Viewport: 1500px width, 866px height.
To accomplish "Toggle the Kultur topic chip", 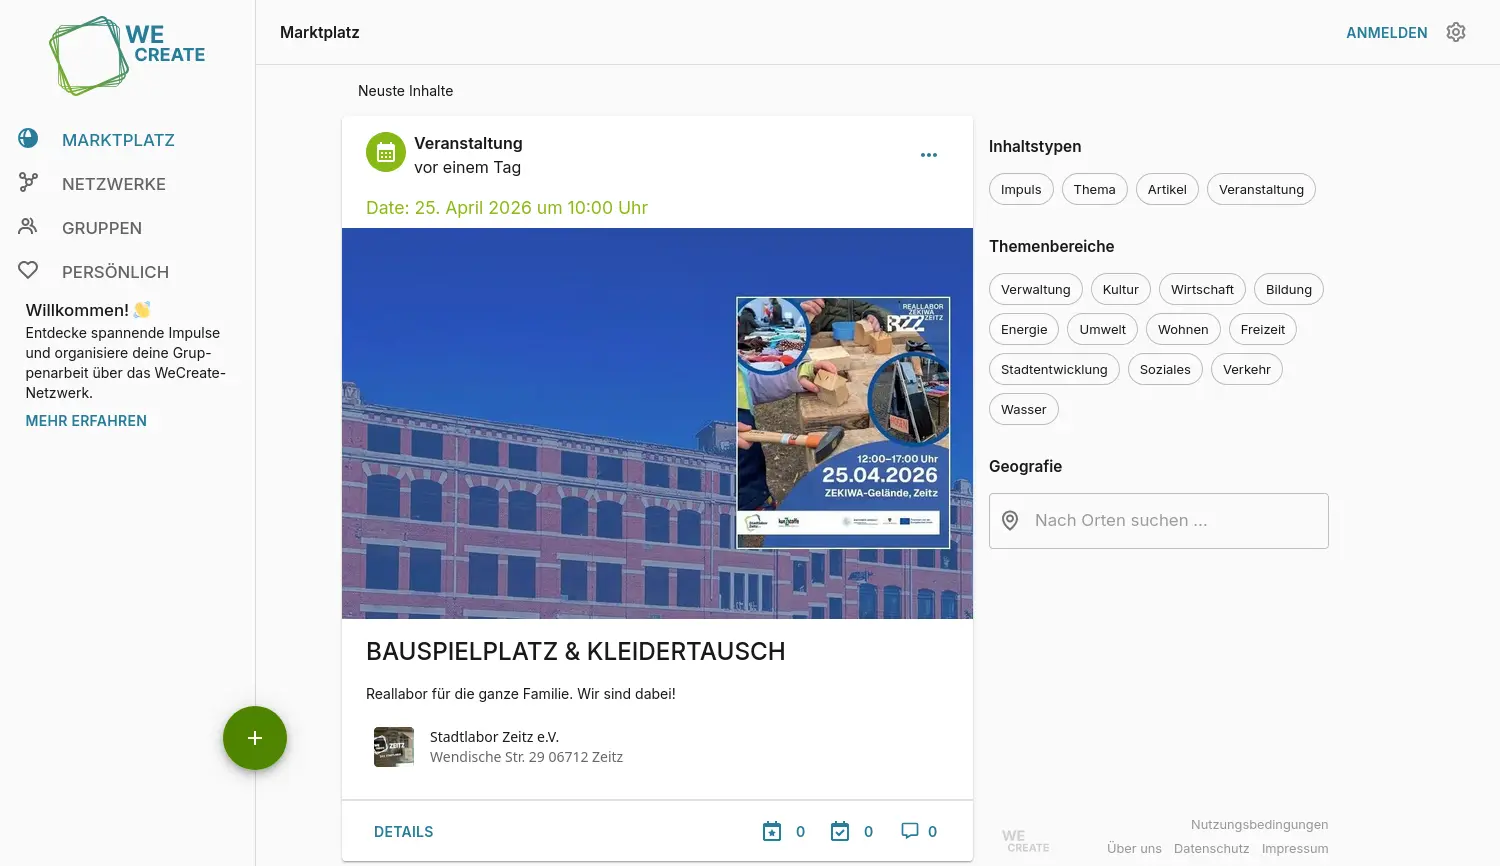I will point(1121,289).
